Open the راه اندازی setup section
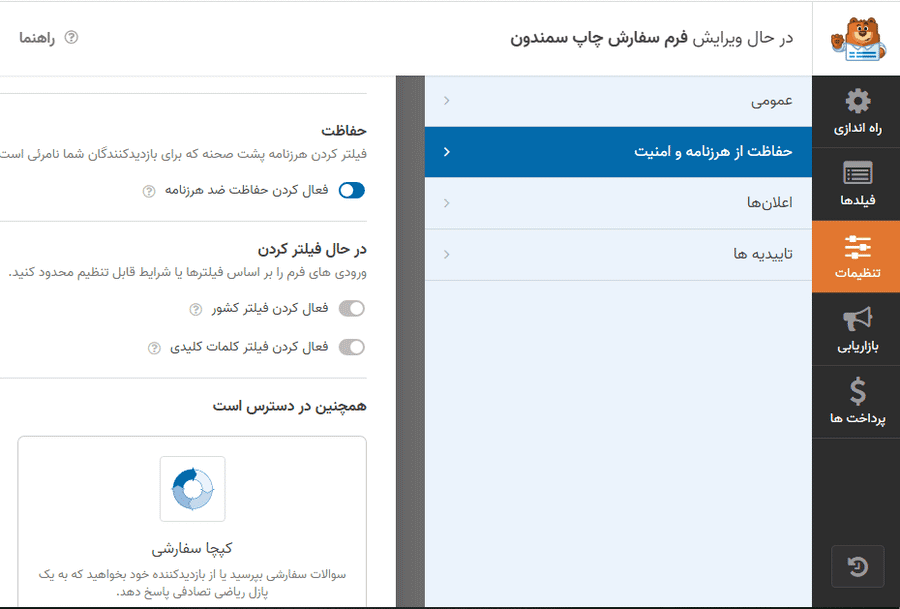This screenshot has width=900, height=609. pos(856,113)
